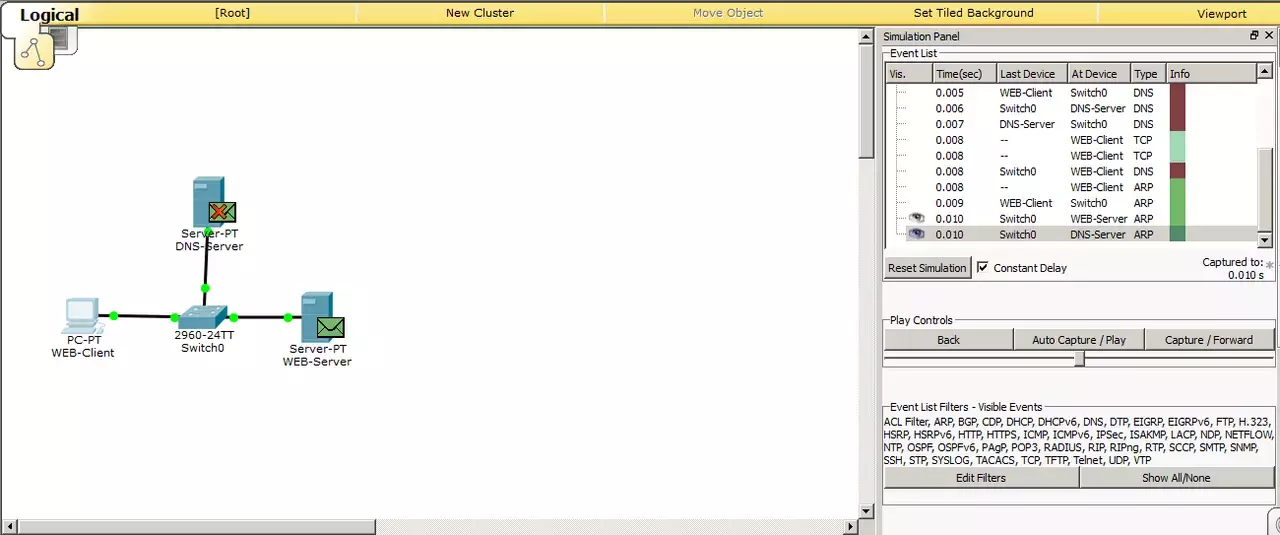The image size is (1280, 535).
Task: Click the Logical workspace navigation icon
Action: click(x=35, y=49)
